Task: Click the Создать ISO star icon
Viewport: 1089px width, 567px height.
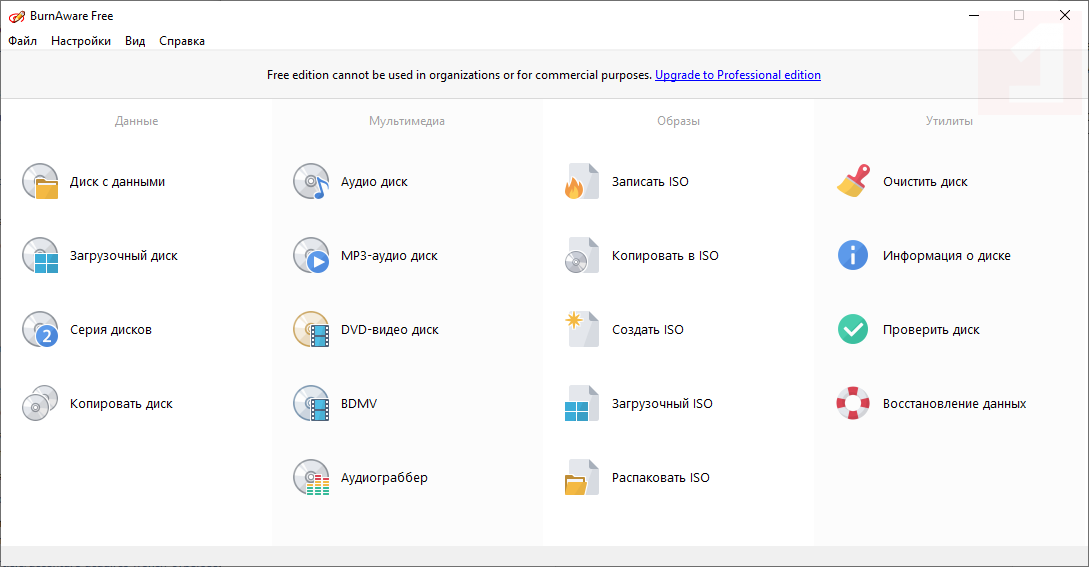Action: pos(582,329)
